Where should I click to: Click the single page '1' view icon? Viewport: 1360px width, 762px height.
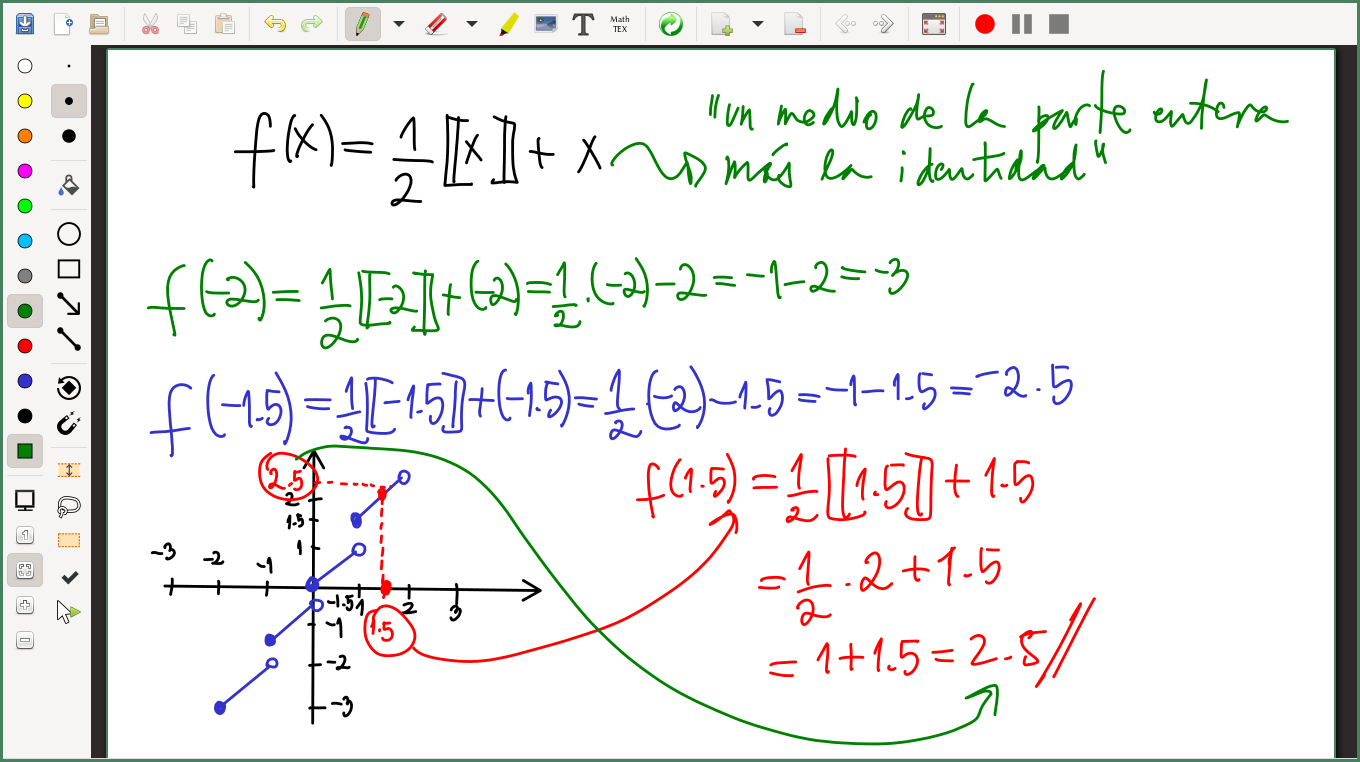coord(25,535)
